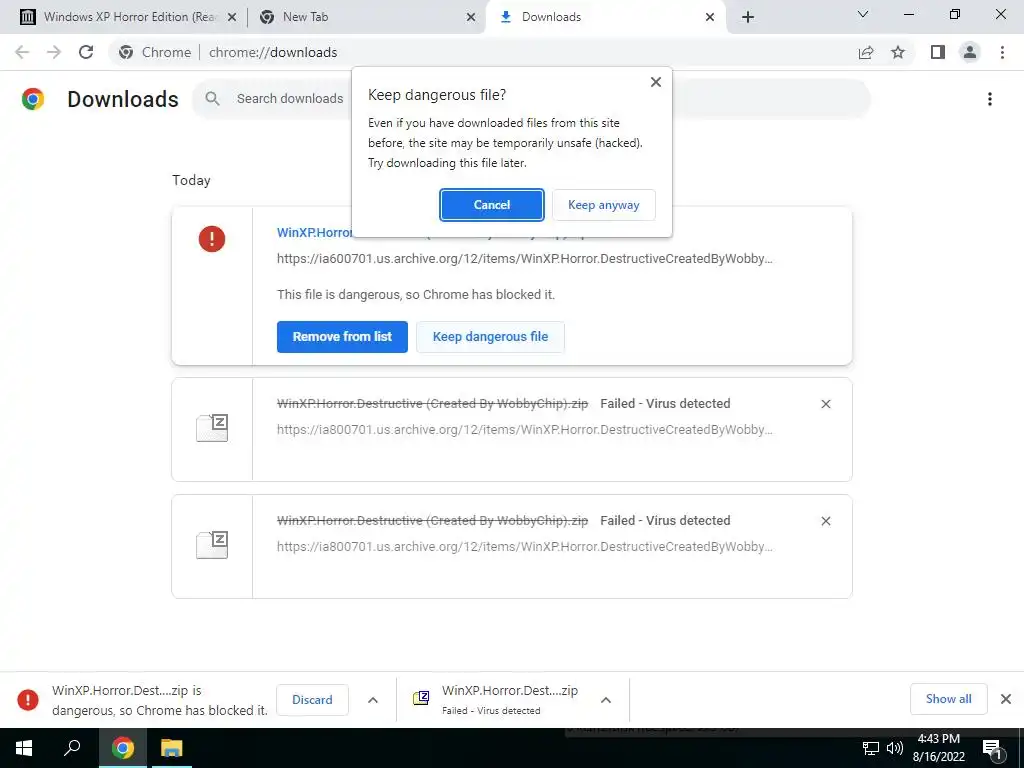The image size is (1024, 768).
Task: Click the Chrome logo beside Downloads title
Action: point(33,99)
